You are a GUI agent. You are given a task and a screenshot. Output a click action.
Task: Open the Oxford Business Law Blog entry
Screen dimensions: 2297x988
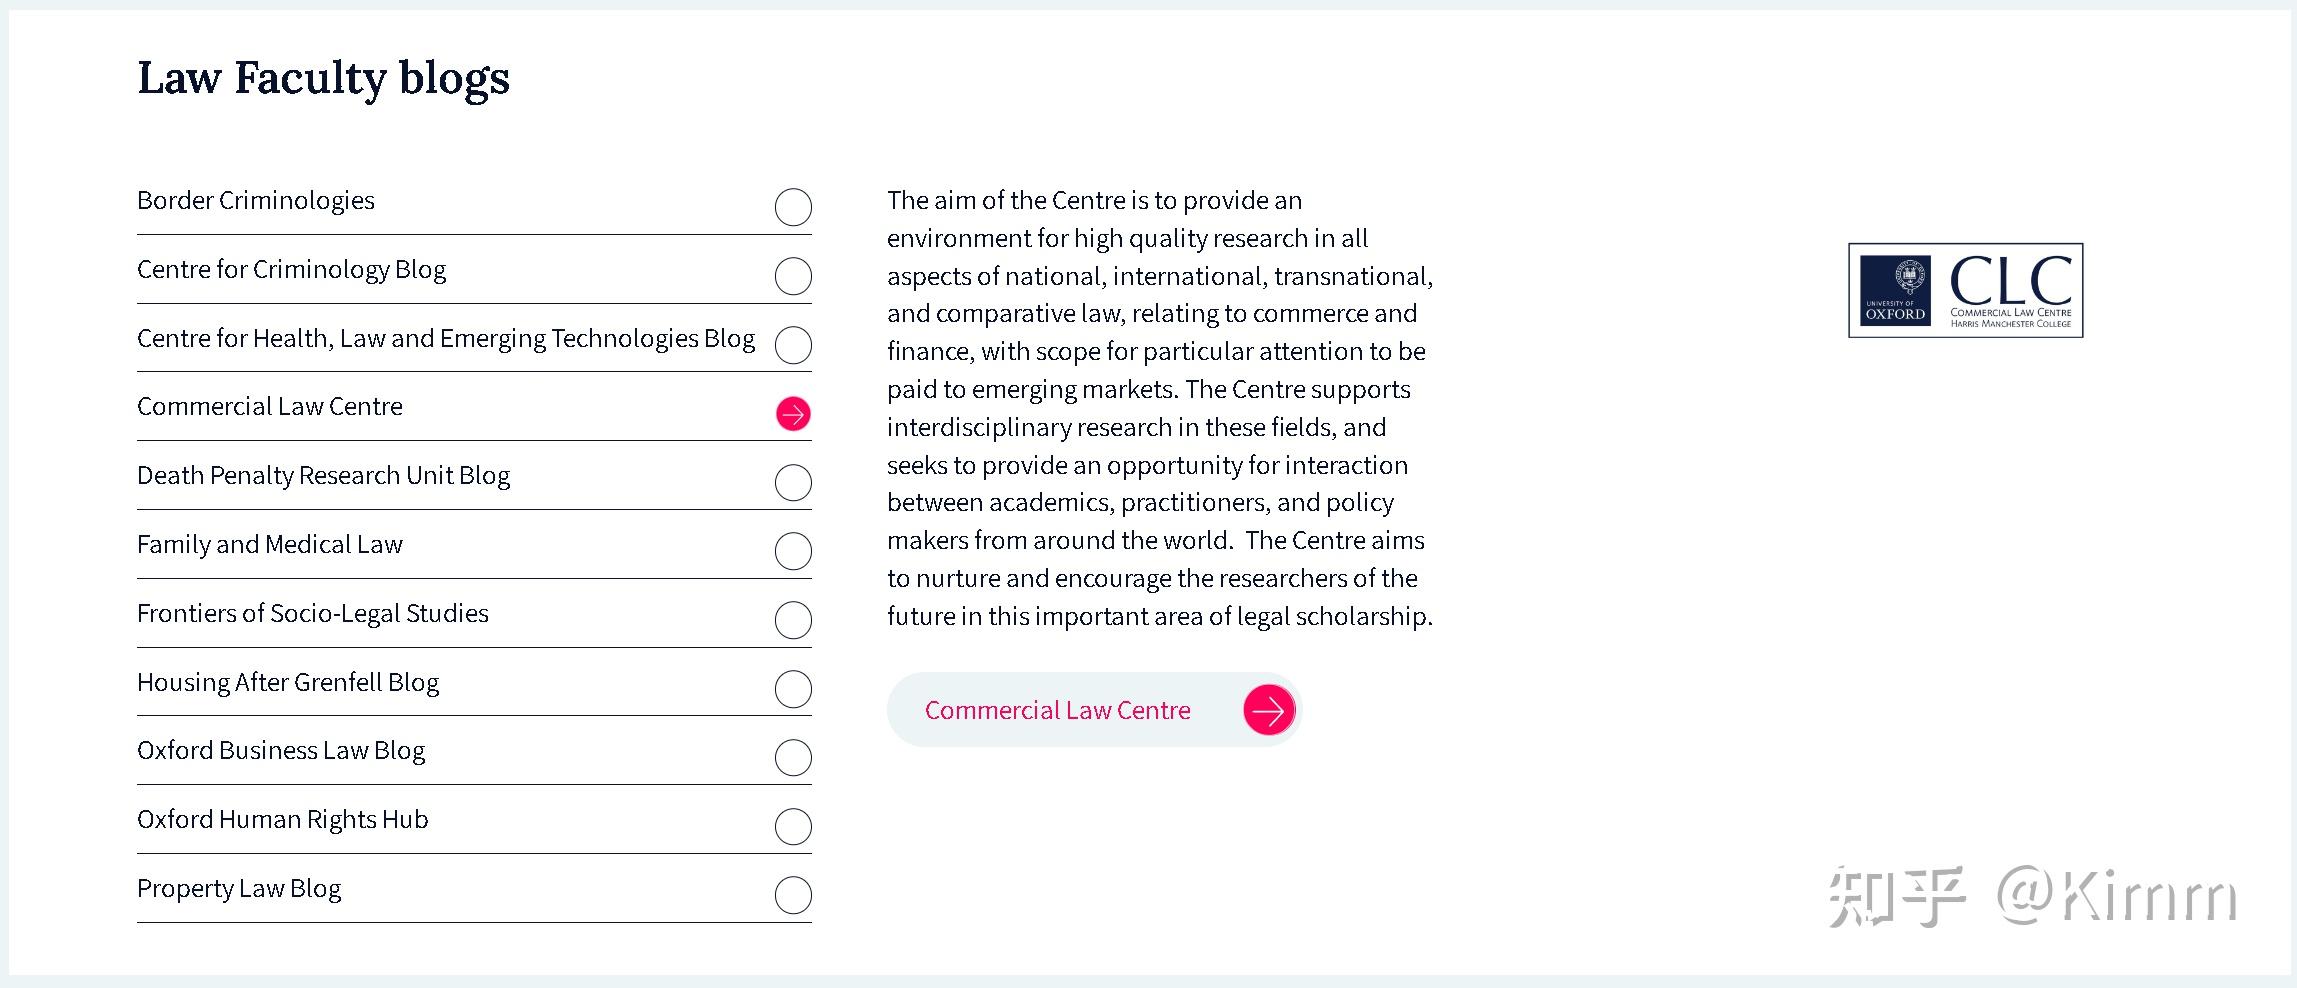(281, 751)
